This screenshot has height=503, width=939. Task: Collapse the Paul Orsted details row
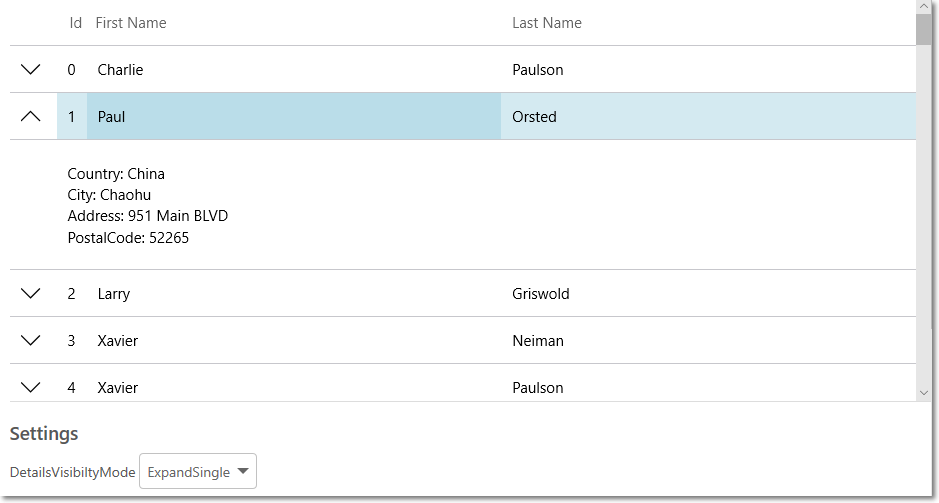31,117
